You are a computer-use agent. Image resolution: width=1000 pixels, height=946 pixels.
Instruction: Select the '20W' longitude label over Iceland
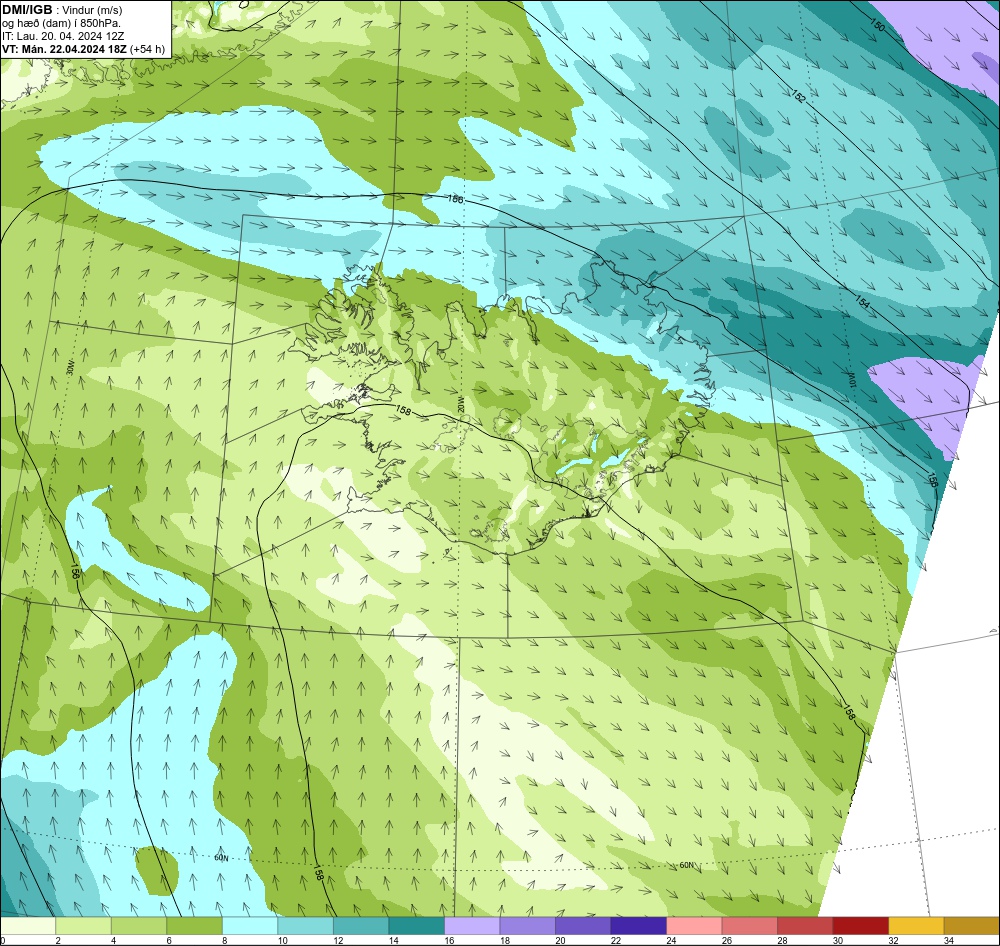point(460,404)
